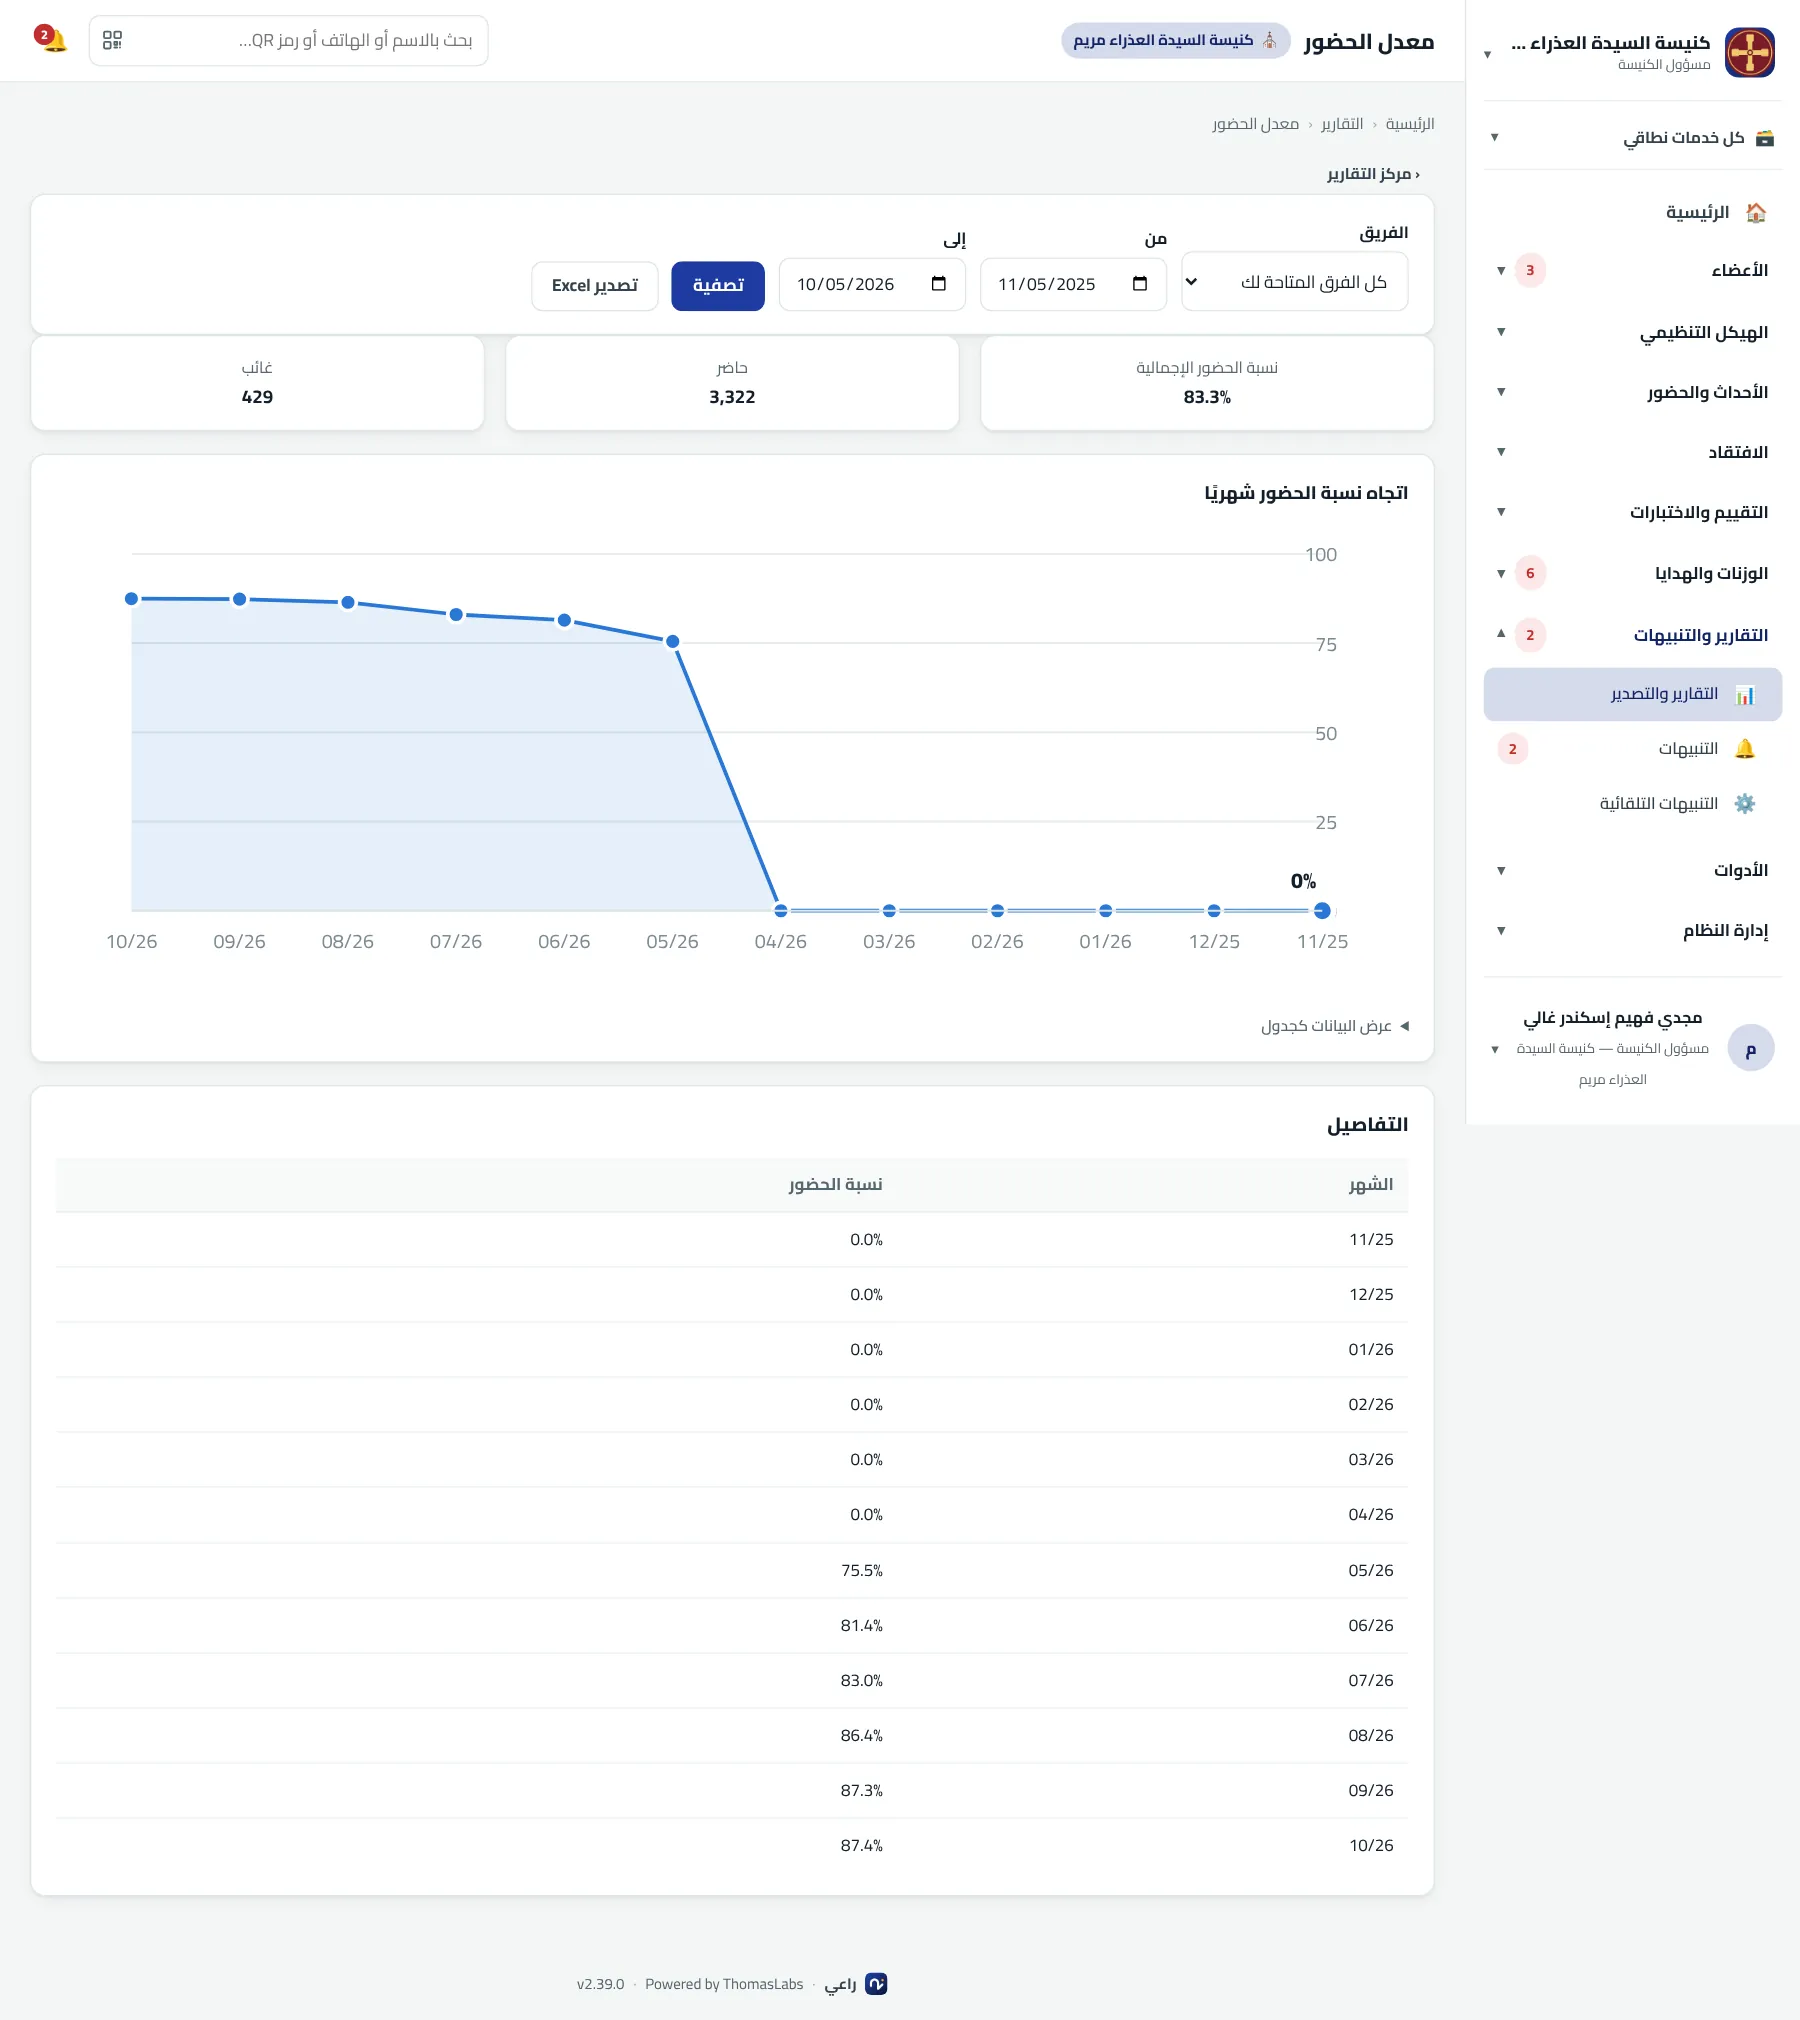Viewport: 1800px width, 2020px height.
Task: Click the church logo in sidebar header
Action: point(1749,52)
